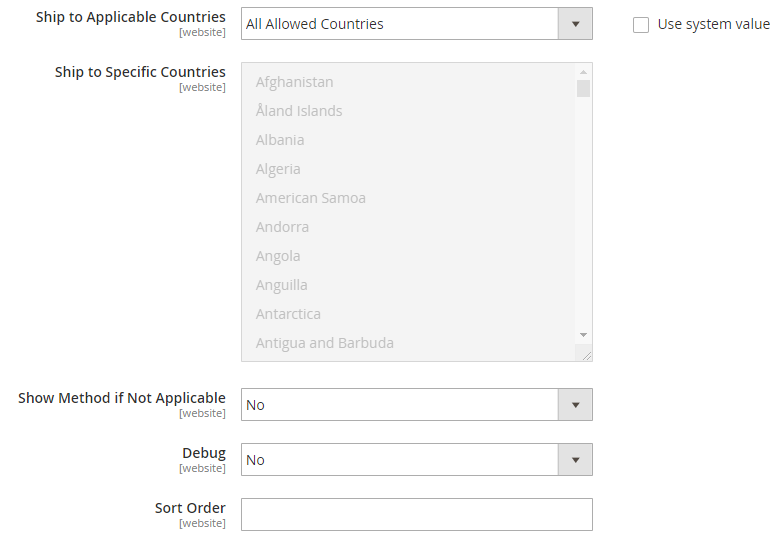Choose Andorra from the countries list

coord(282,227)
